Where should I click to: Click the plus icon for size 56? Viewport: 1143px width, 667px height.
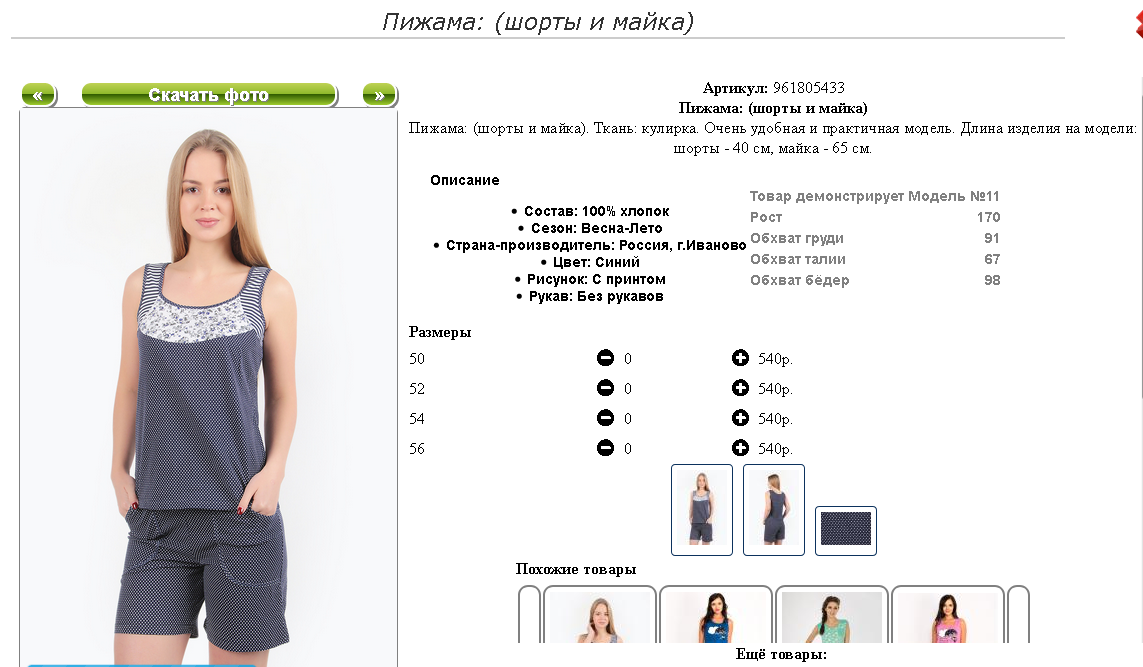pos(740,448)
